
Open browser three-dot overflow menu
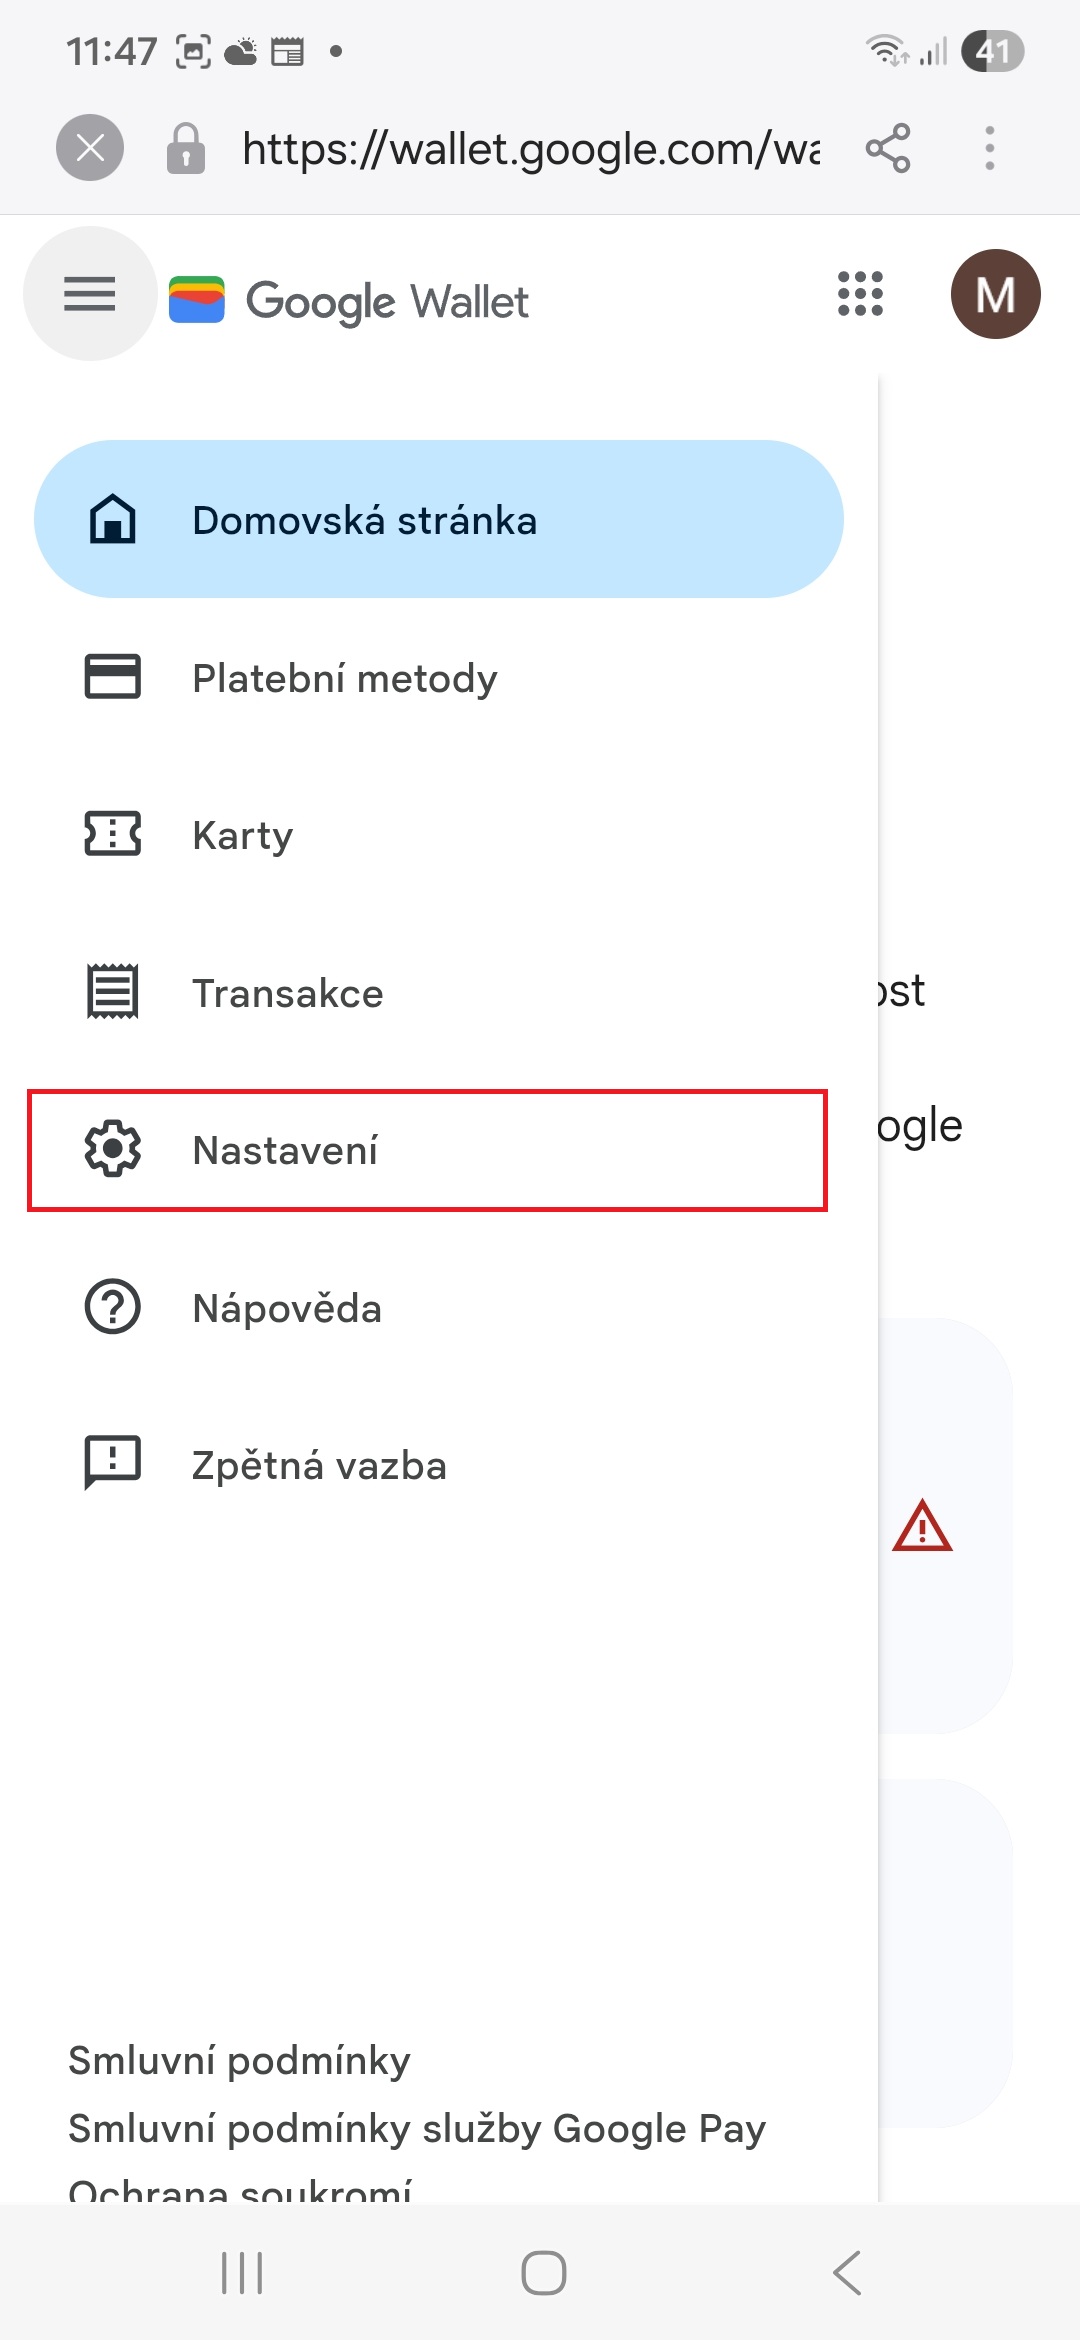point(989,149)
